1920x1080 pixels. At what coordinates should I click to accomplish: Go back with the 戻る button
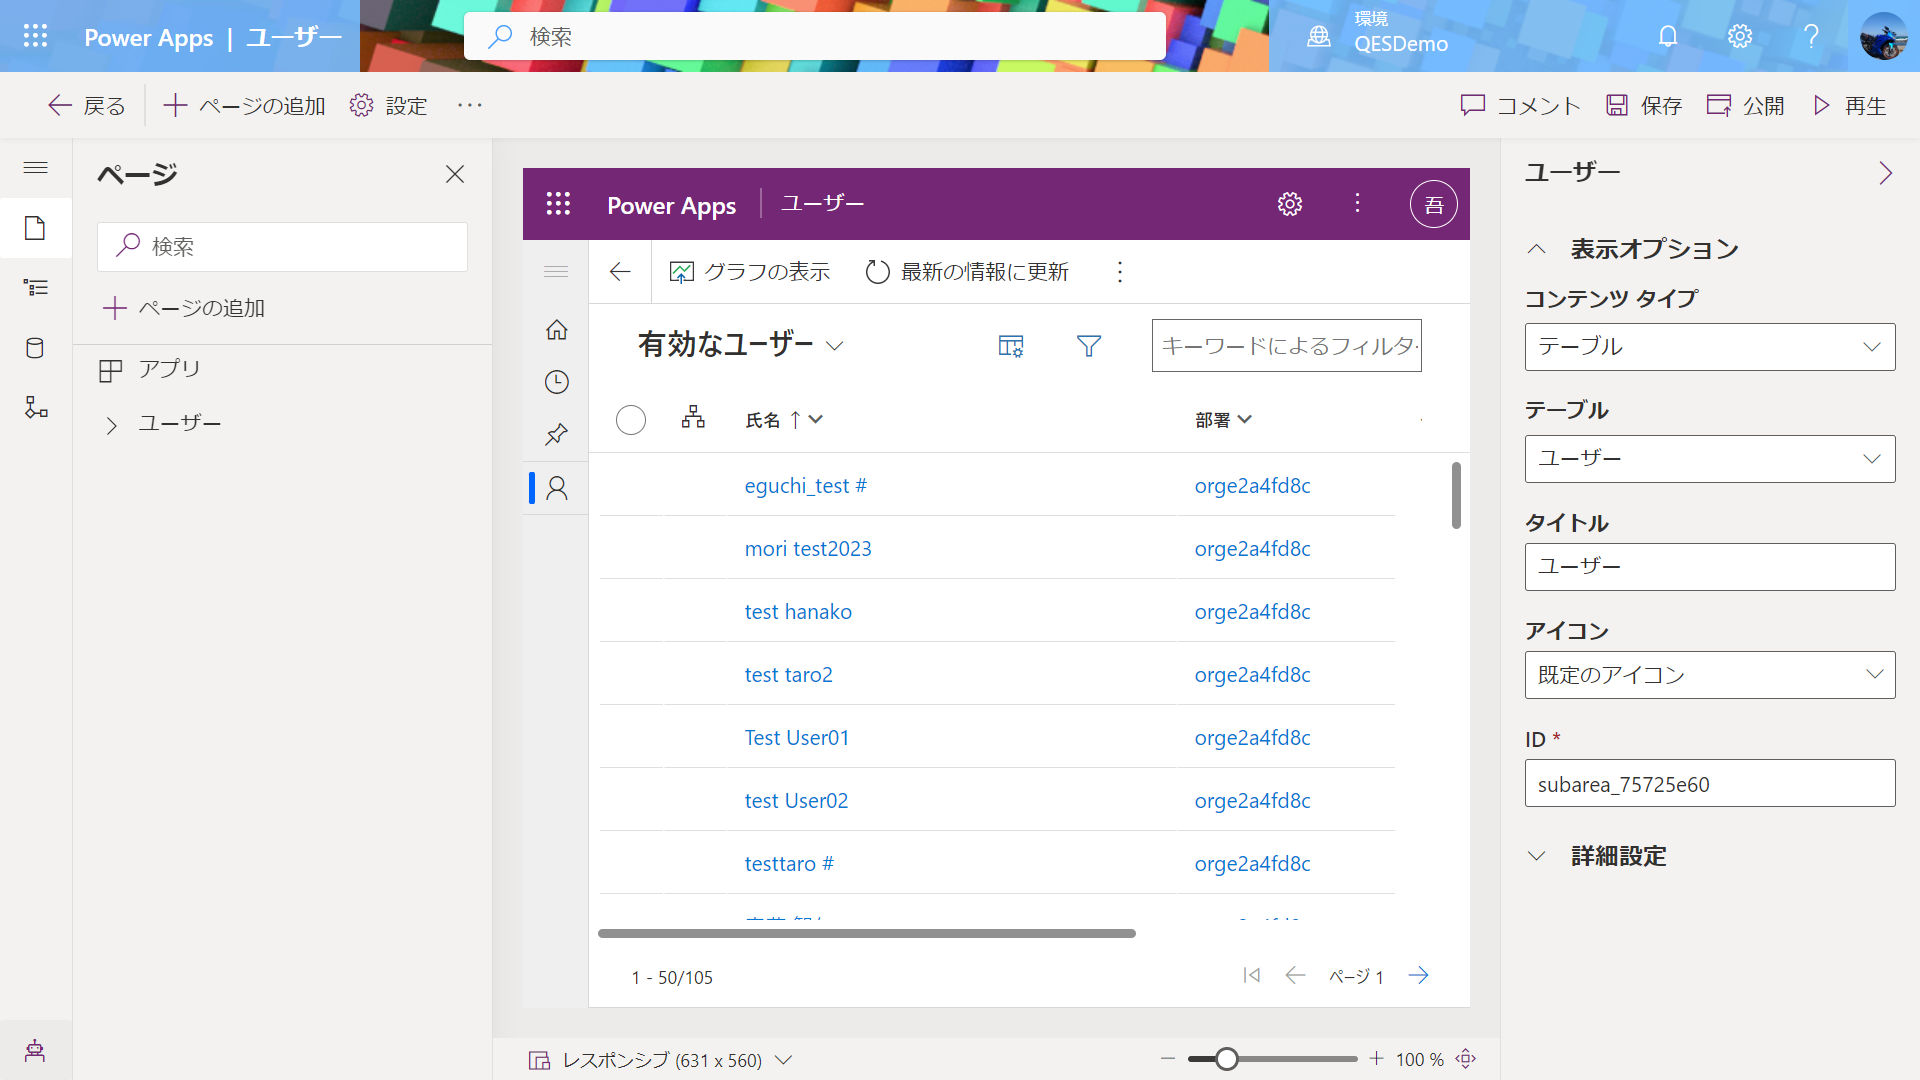87,105
